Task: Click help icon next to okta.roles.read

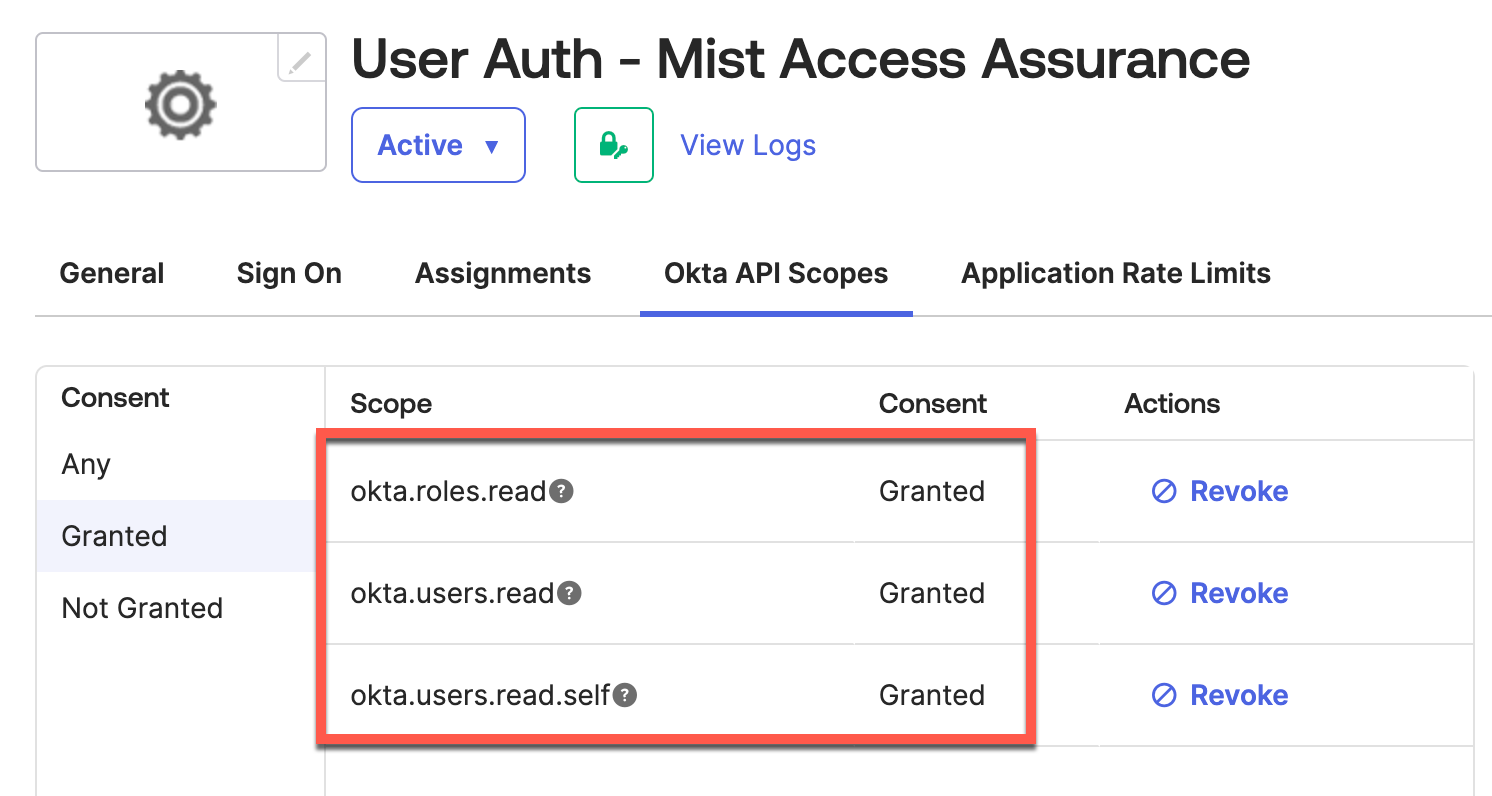Action: pos(563,491)
